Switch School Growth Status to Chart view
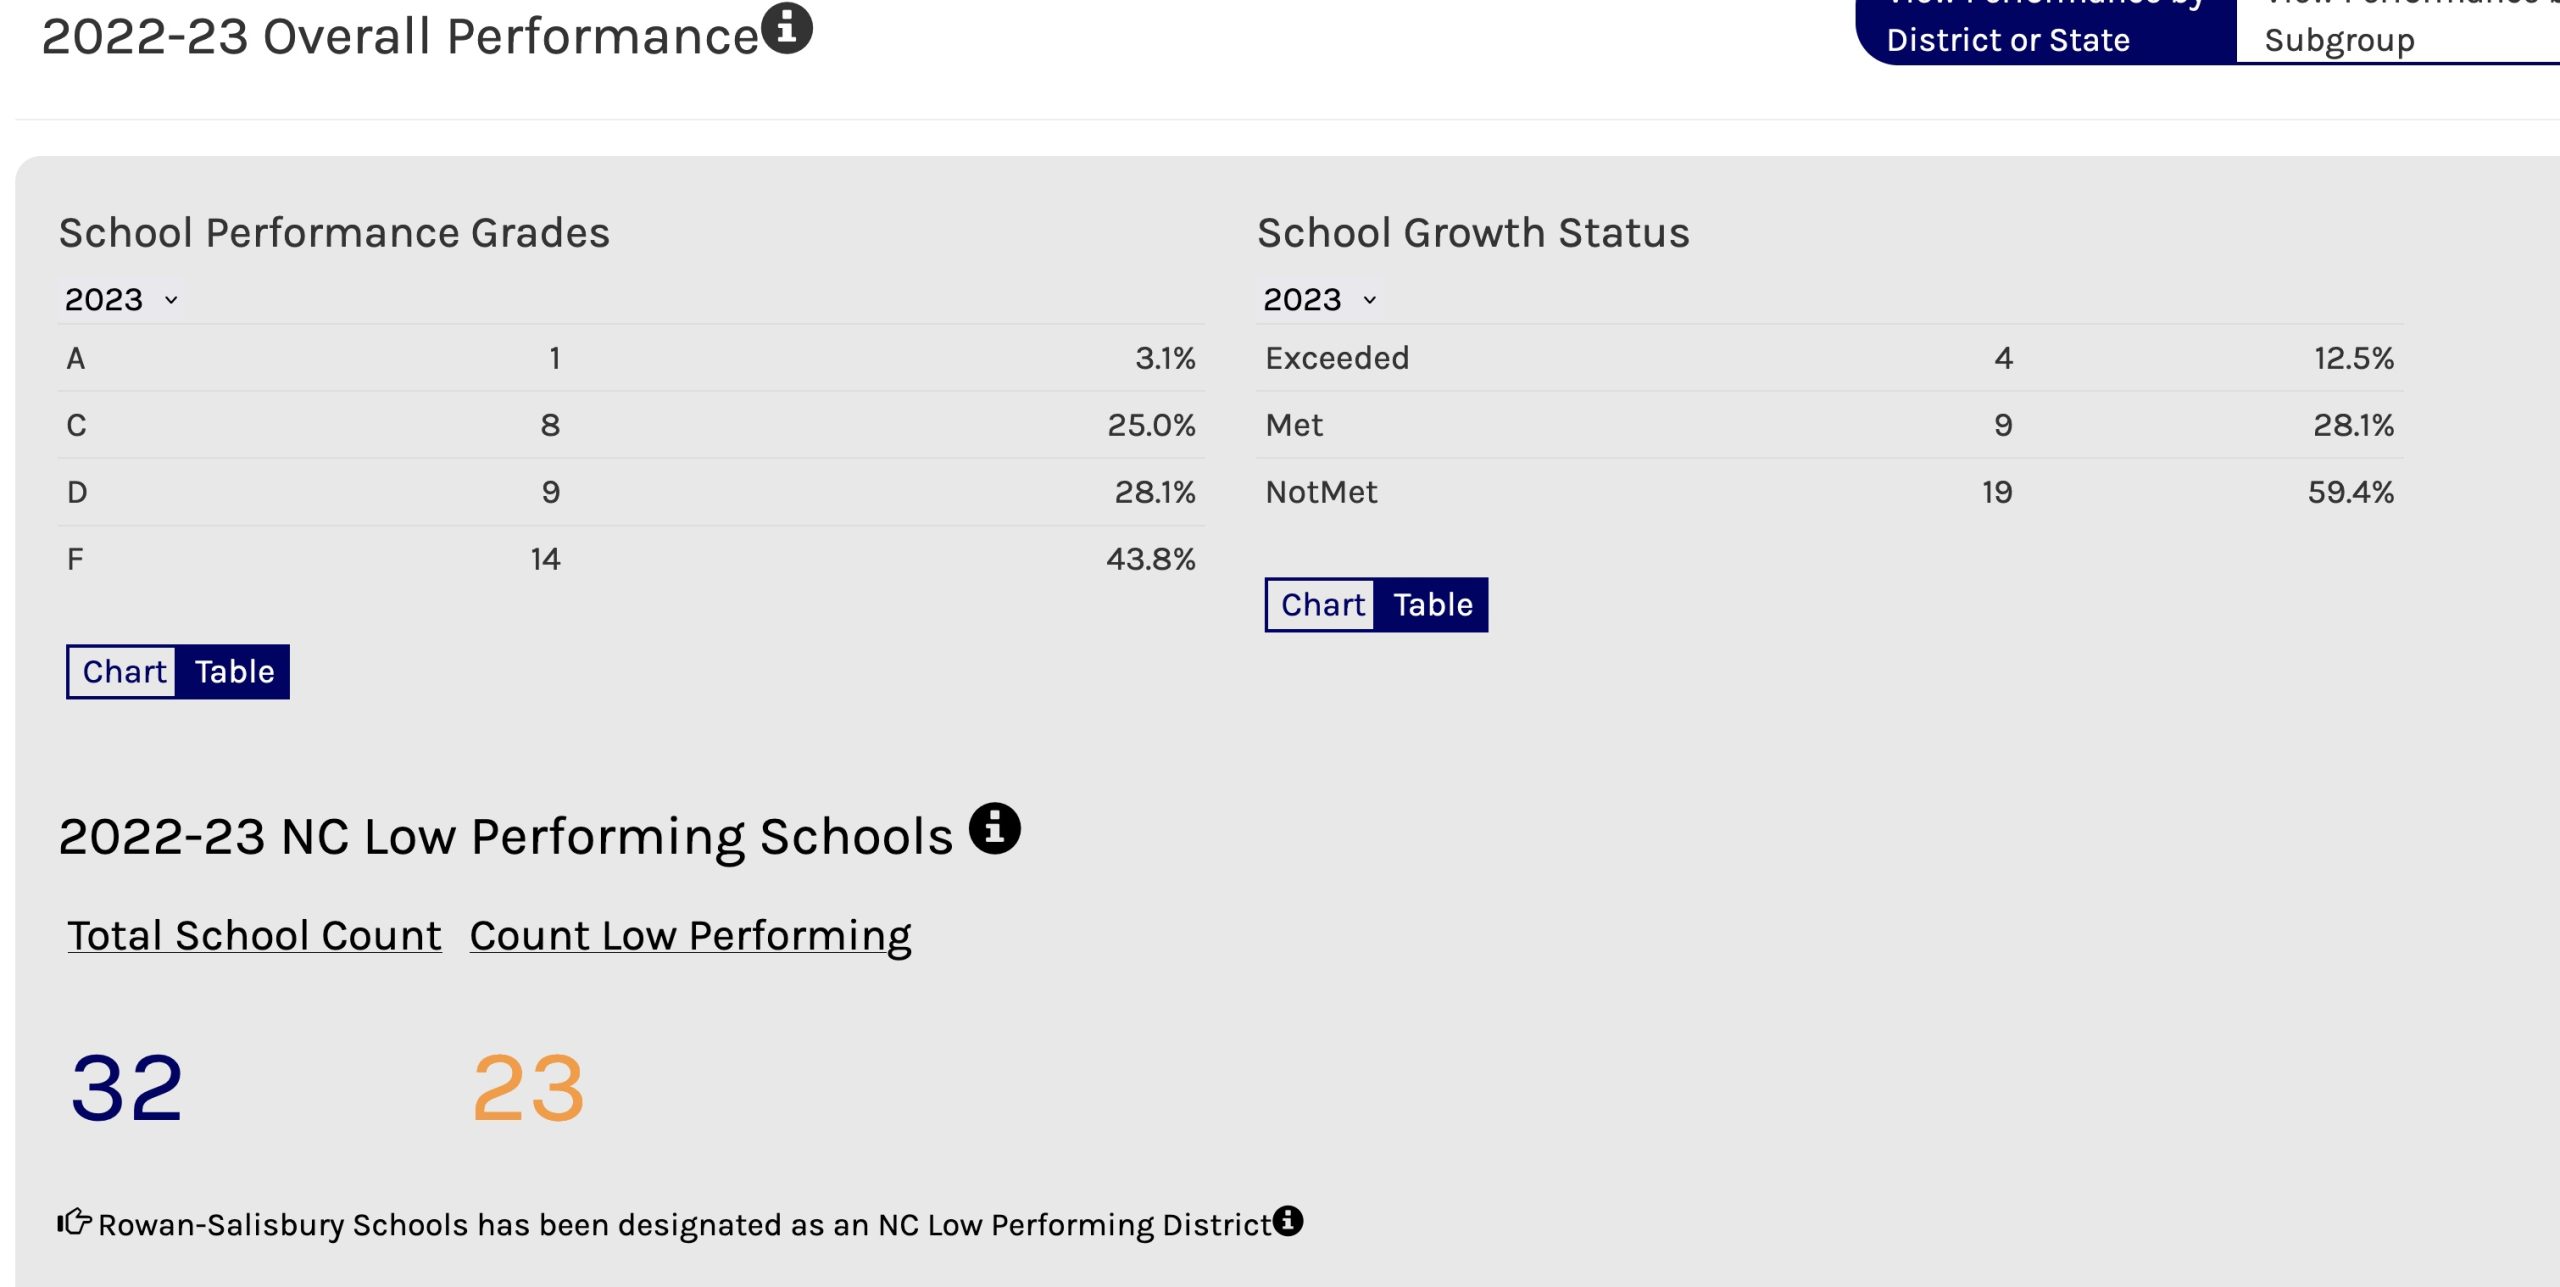This screenshot has height=1287, width=2560. (1322, 604)
